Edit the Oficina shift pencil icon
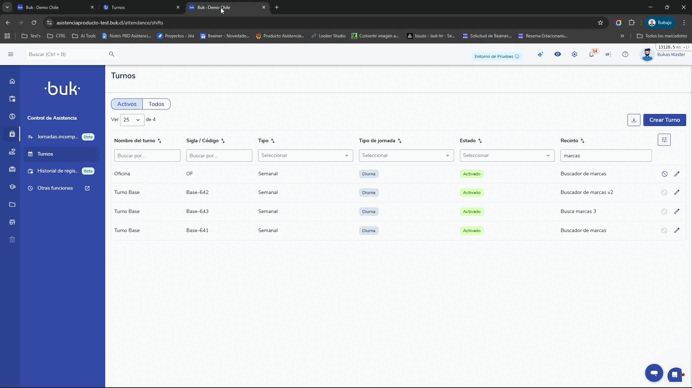 click(x=677, y=174)
